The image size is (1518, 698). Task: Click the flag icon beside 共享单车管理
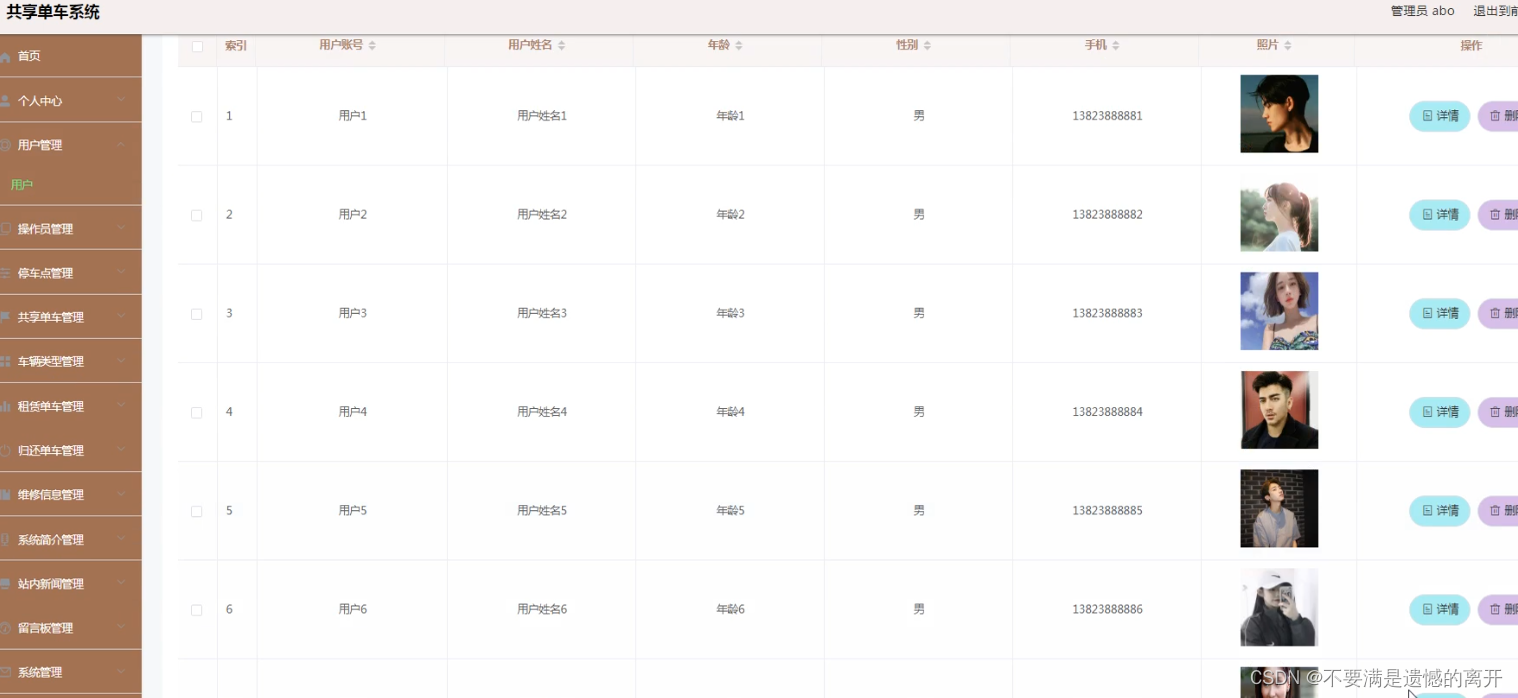pos(5,317)
